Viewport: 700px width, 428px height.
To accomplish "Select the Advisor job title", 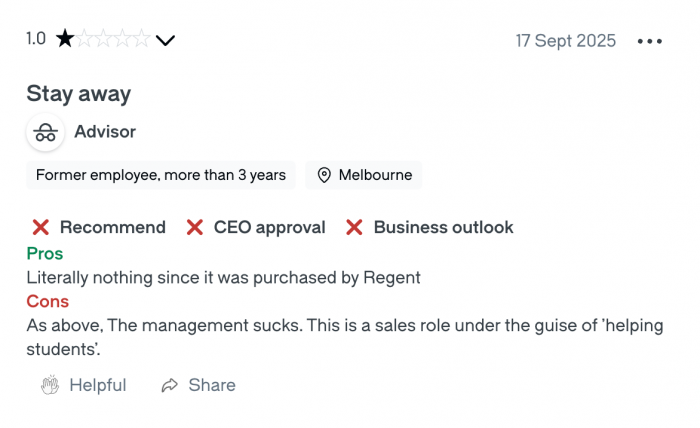I will (x=105, y=132).
